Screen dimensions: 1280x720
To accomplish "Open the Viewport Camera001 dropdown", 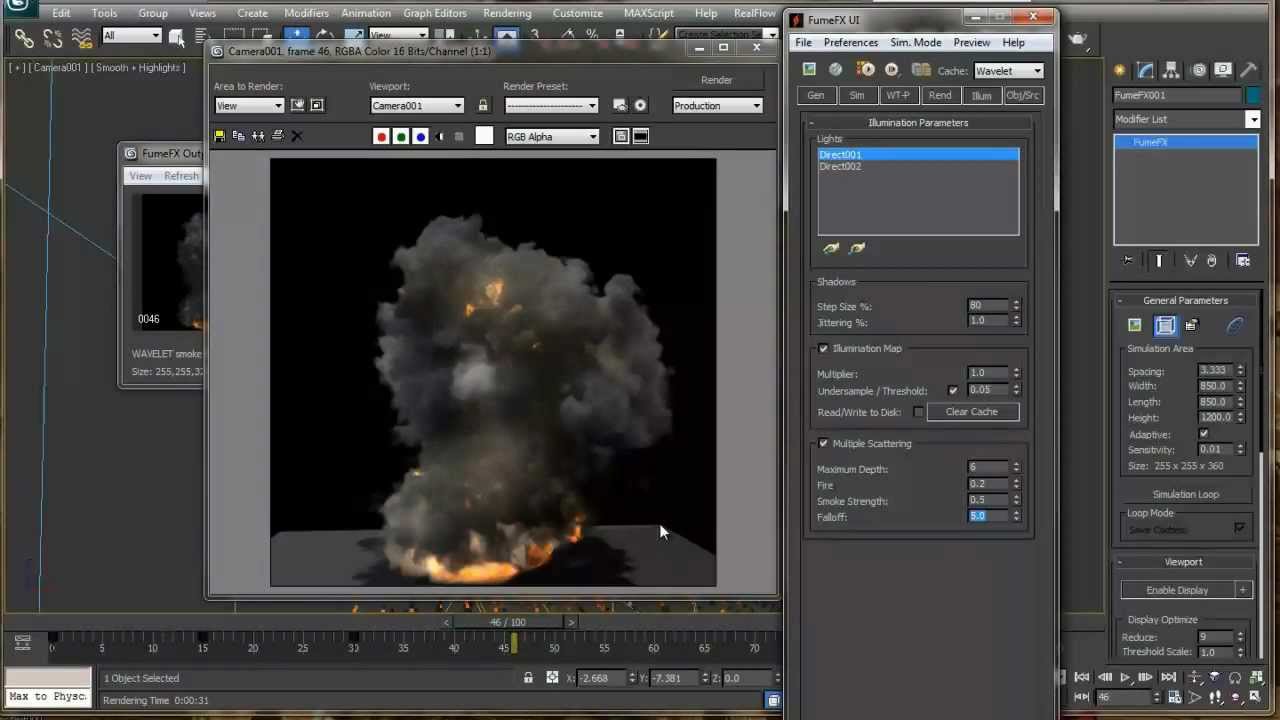I will click(417, 105).
